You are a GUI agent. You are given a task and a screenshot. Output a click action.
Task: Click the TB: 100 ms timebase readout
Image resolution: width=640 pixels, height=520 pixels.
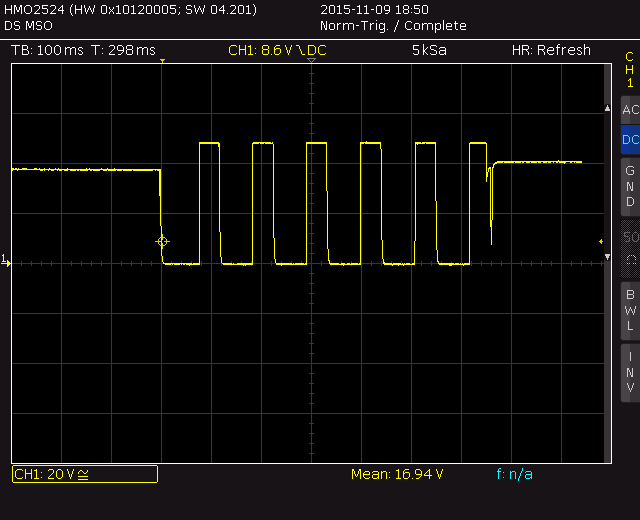pos(47,50)
